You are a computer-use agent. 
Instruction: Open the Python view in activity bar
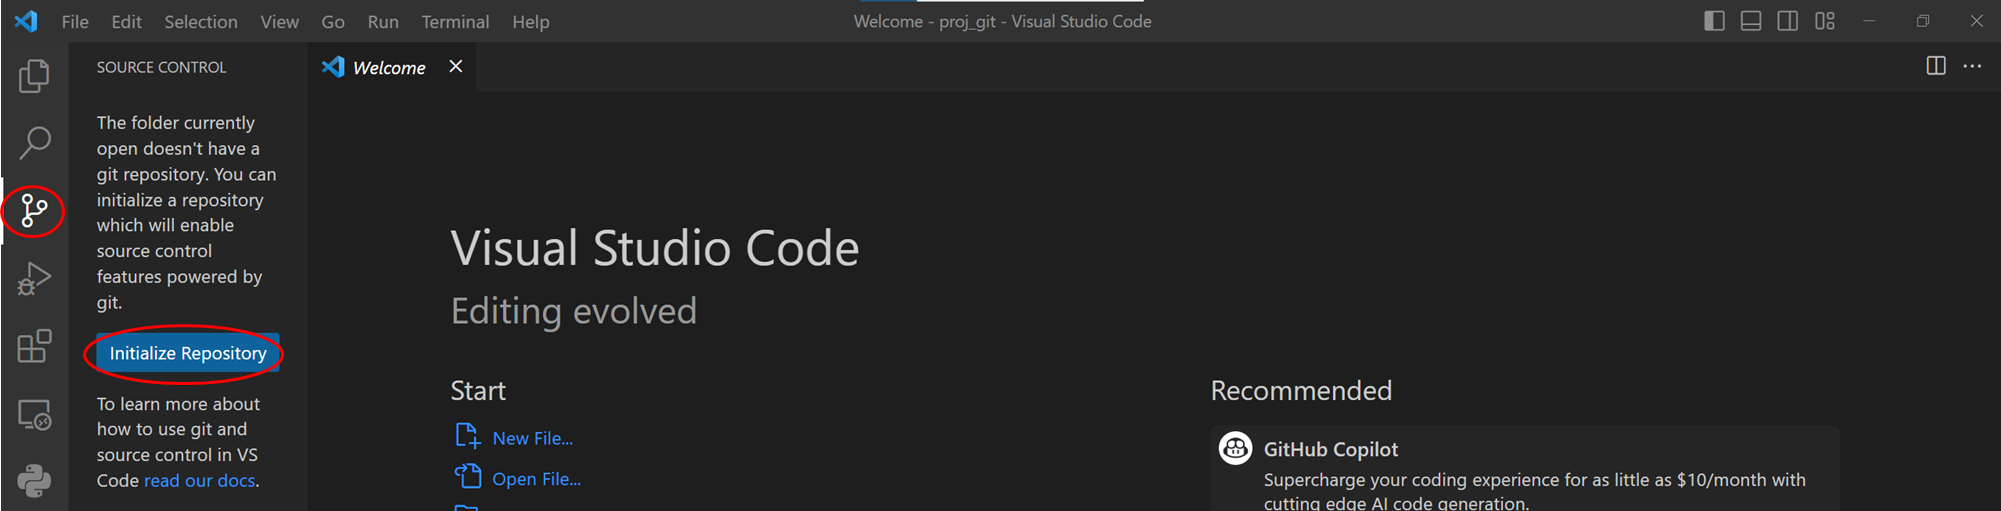34,481
